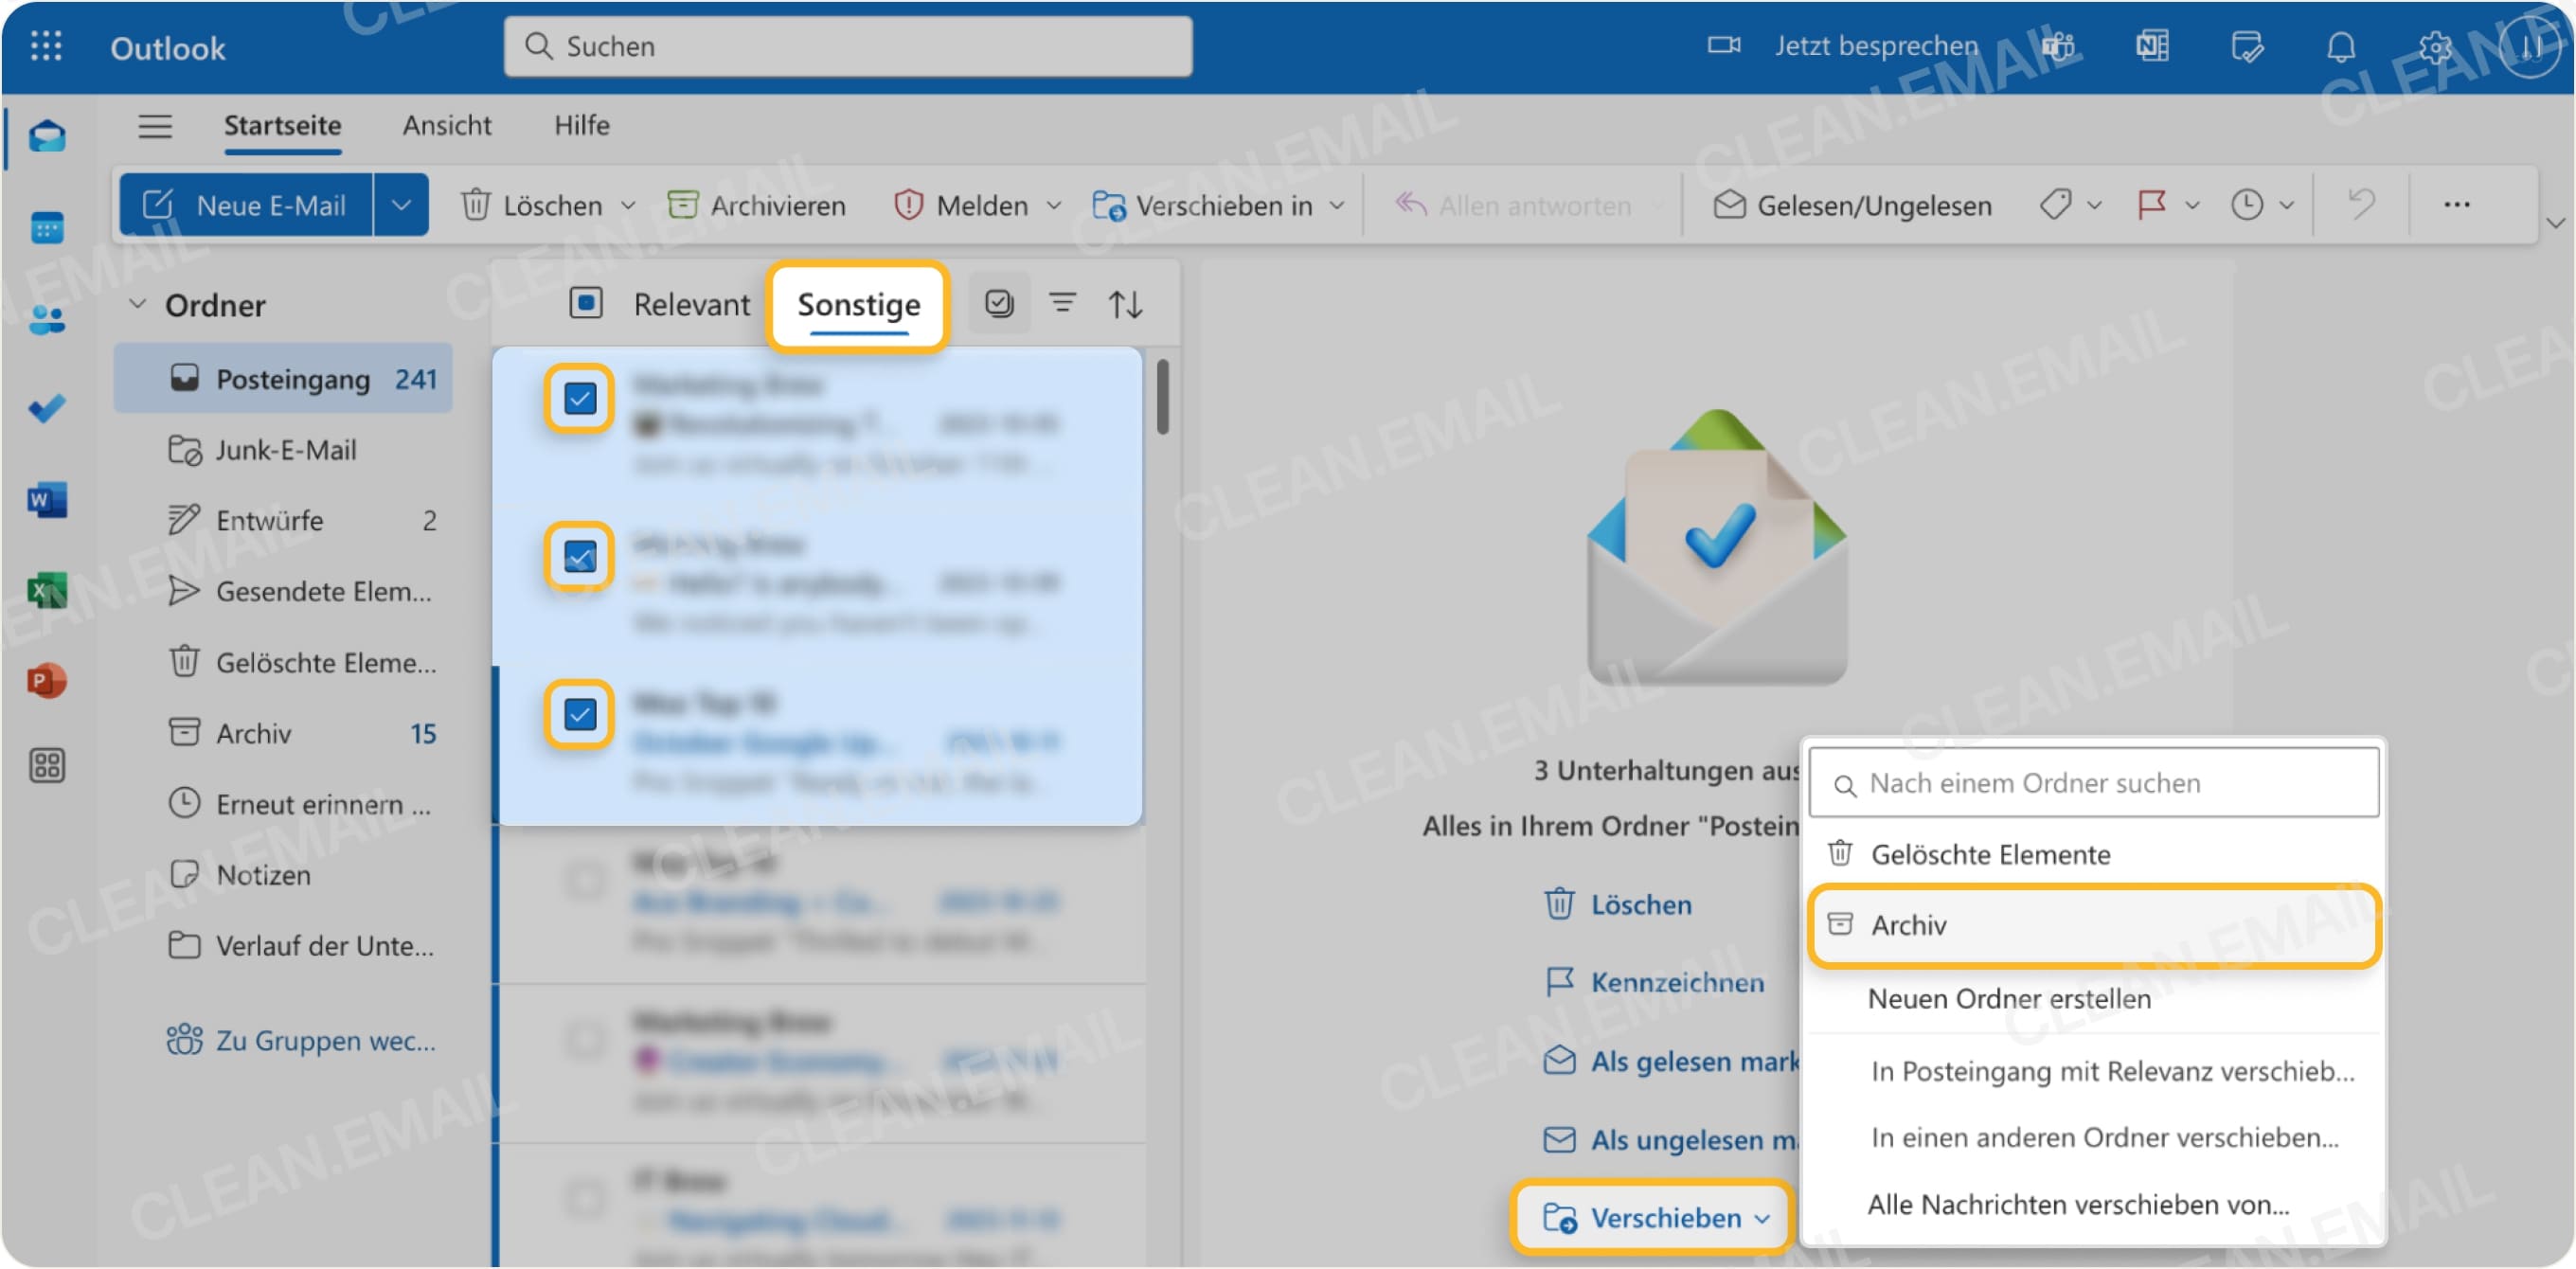
Task: Click the Suchen search box
Action: point(847,46)
